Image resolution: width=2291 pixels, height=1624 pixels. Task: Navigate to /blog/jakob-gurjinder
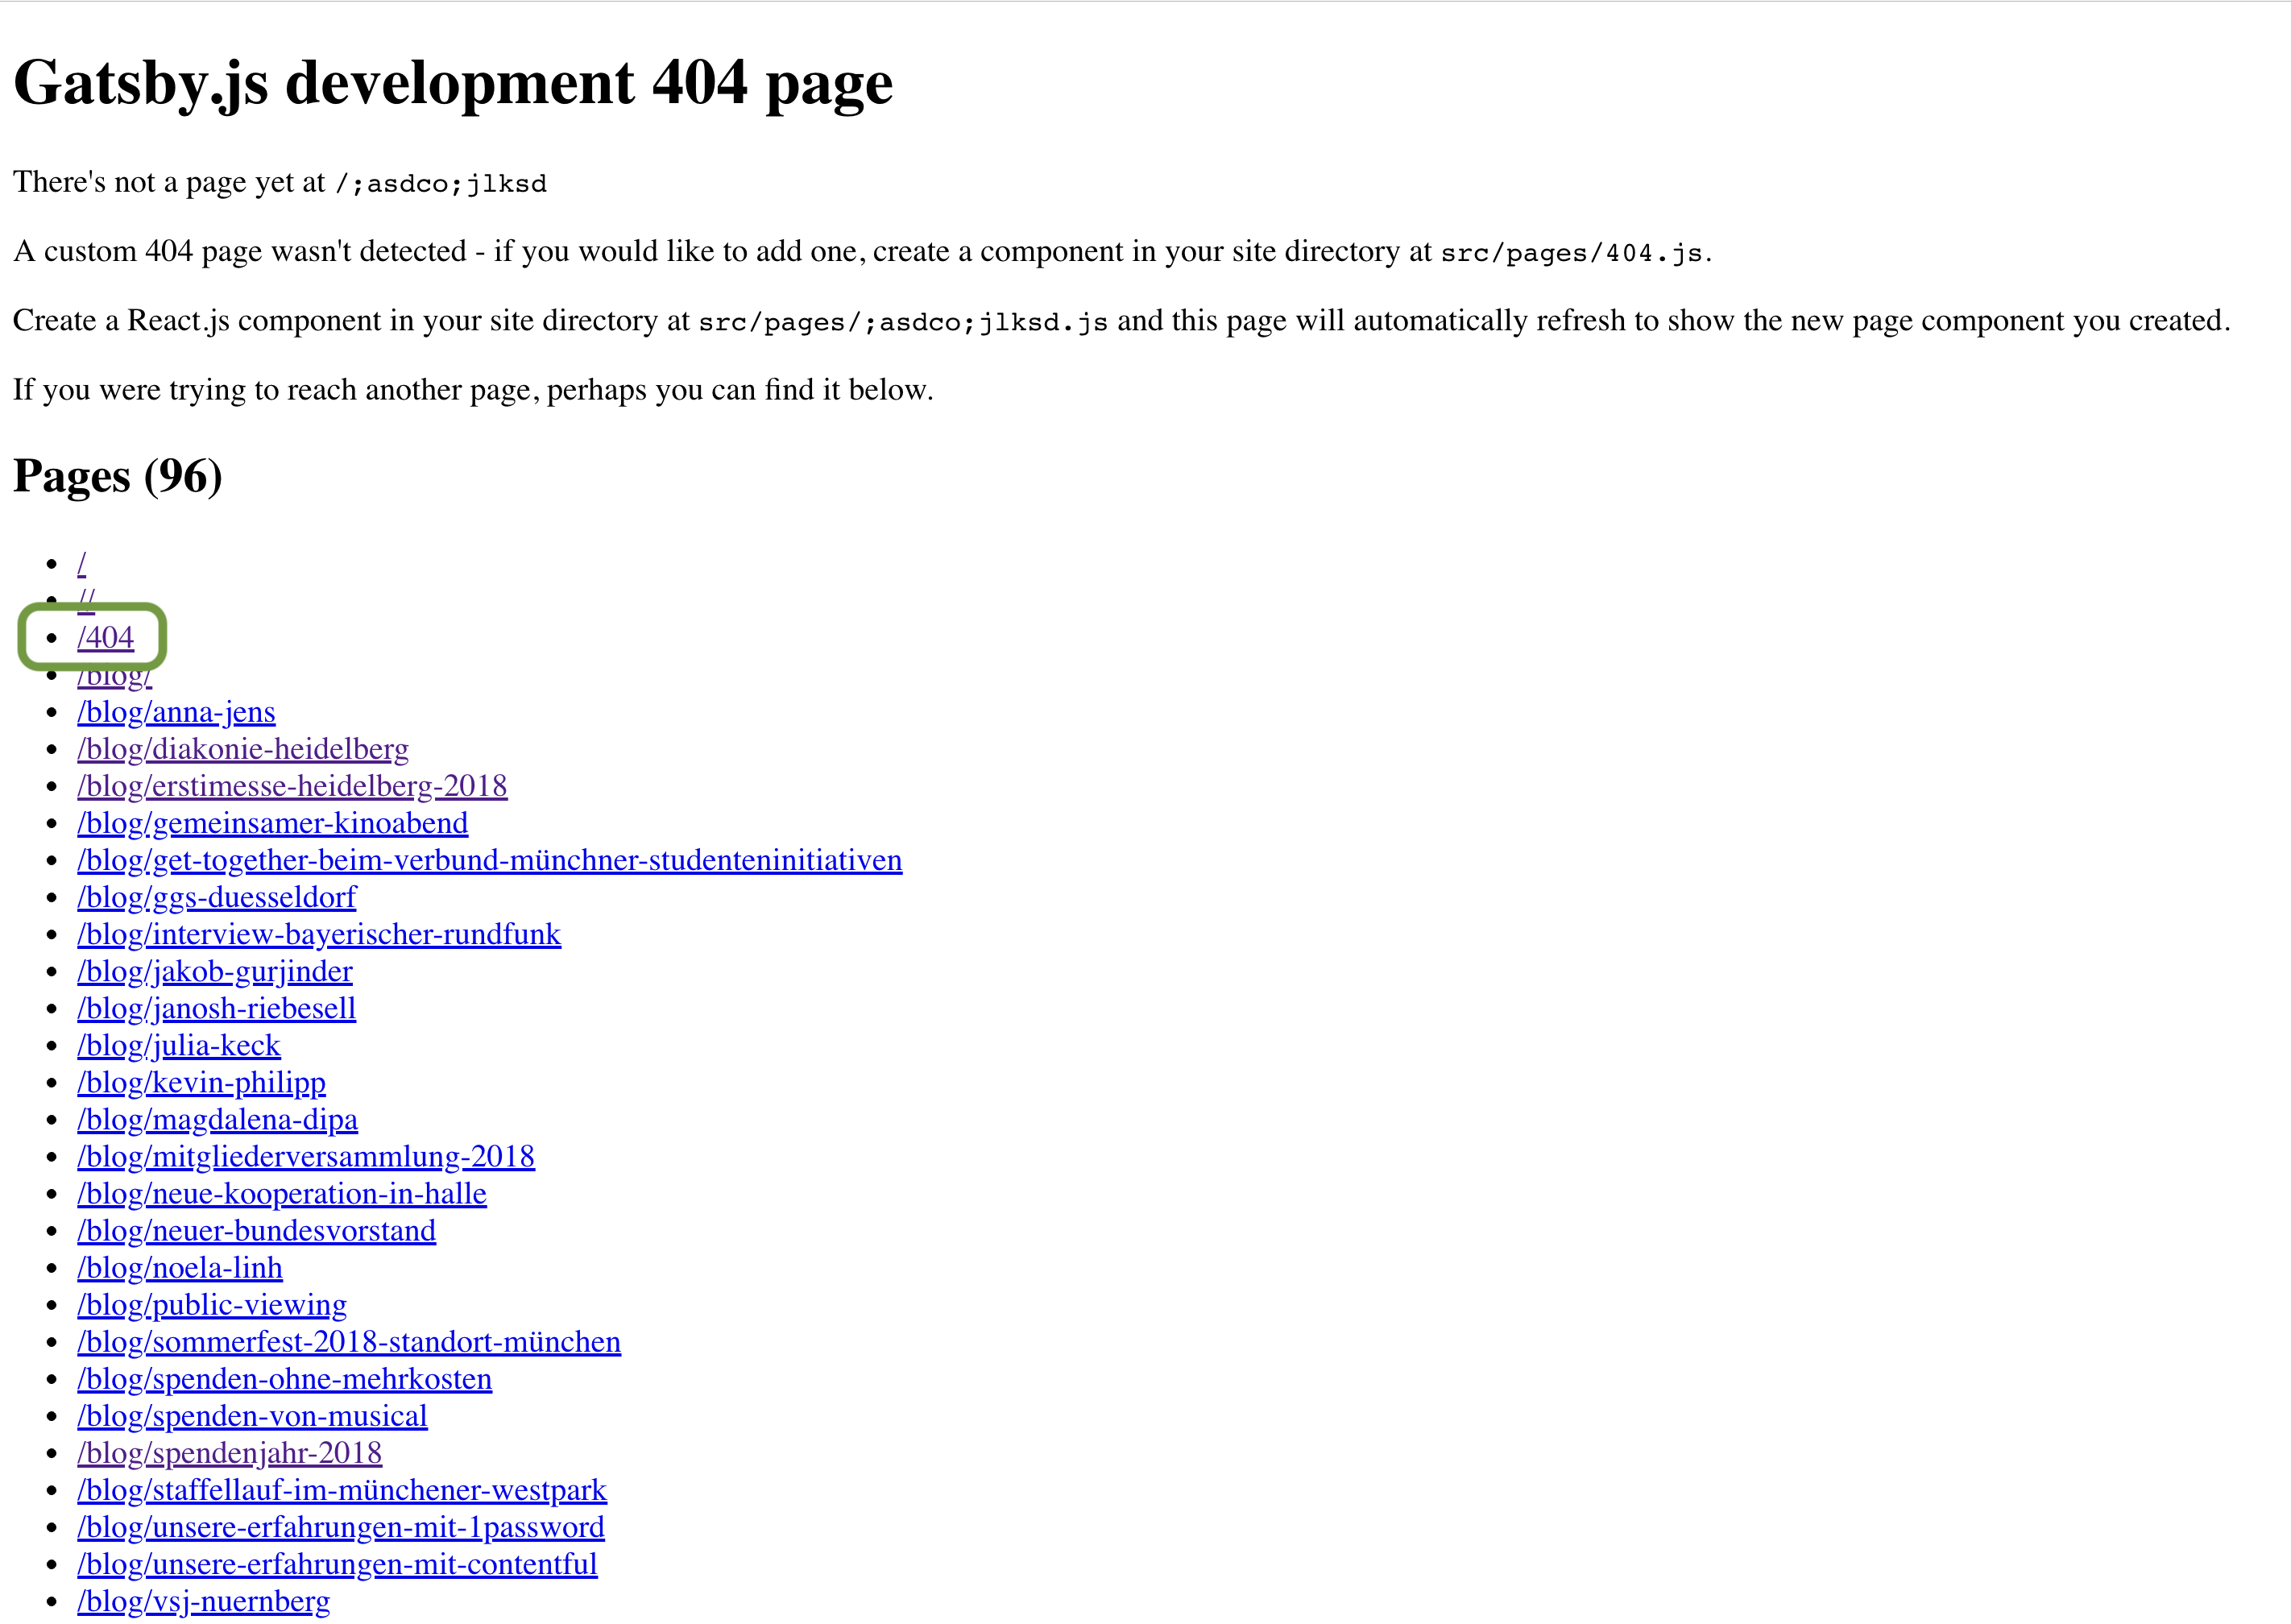[214, 971]
